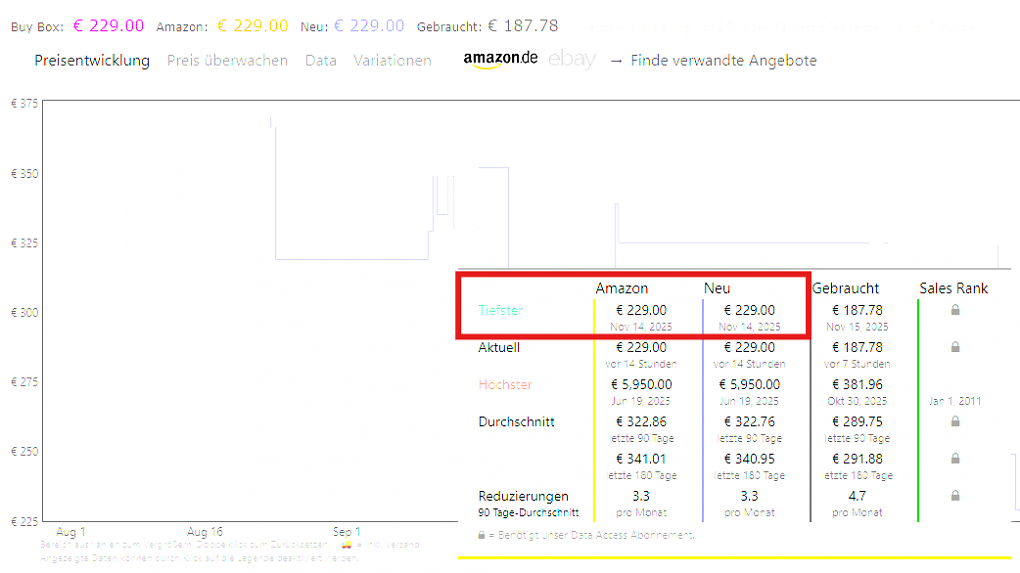Click the Gebraucht price € 187.78 in header
1020x573 pixels.
pos(523,26)
